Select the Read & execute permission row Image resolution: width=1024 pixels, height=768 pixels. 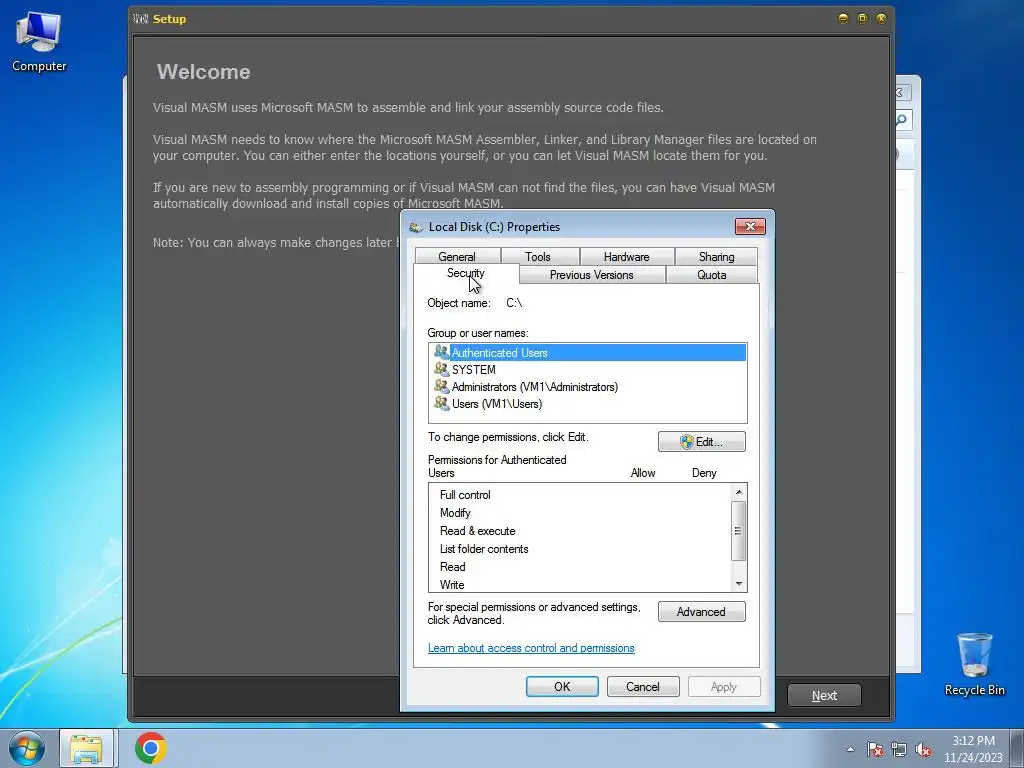580,531
